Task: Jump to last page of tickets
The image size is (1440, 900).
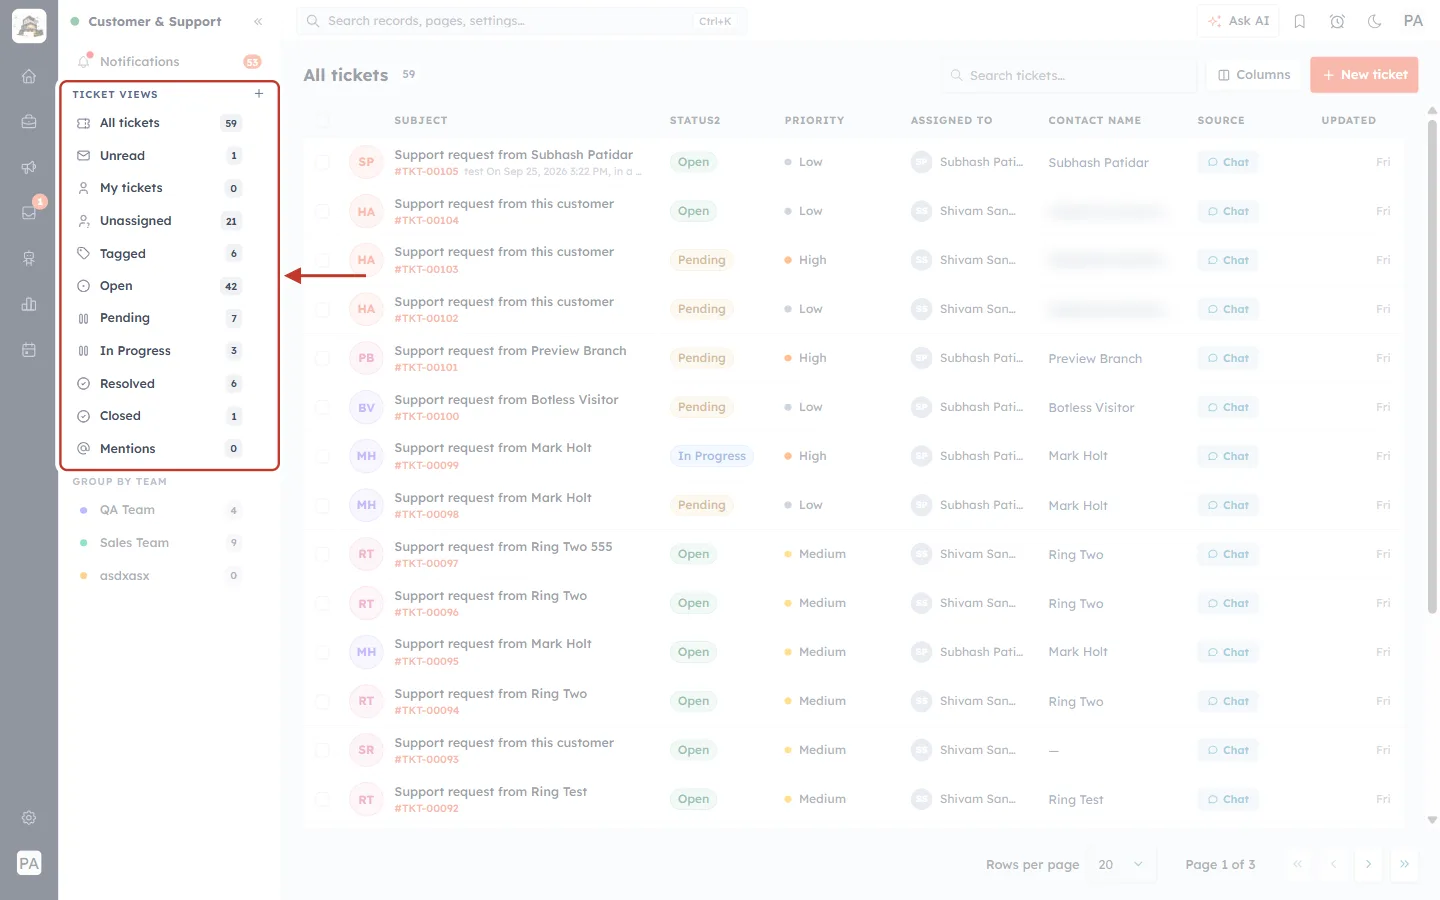Action: click(x=1404, y=864)
